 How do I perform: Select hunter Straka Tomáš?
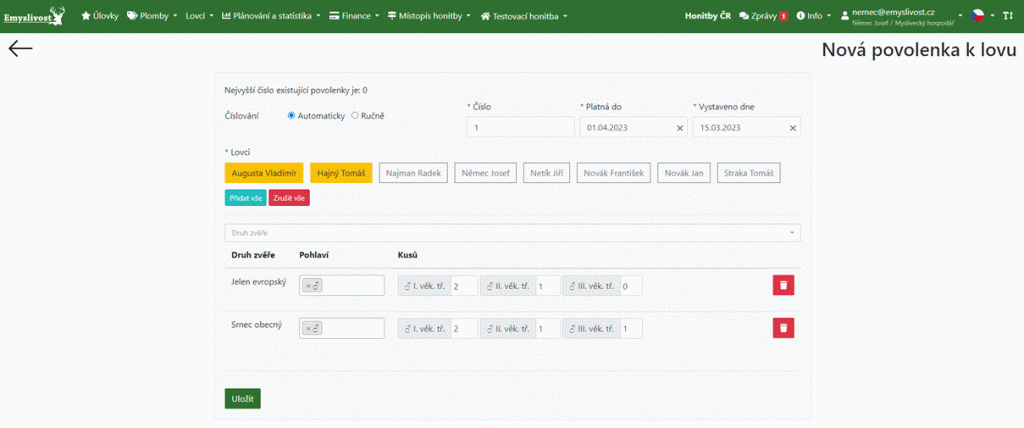[748, 173]
